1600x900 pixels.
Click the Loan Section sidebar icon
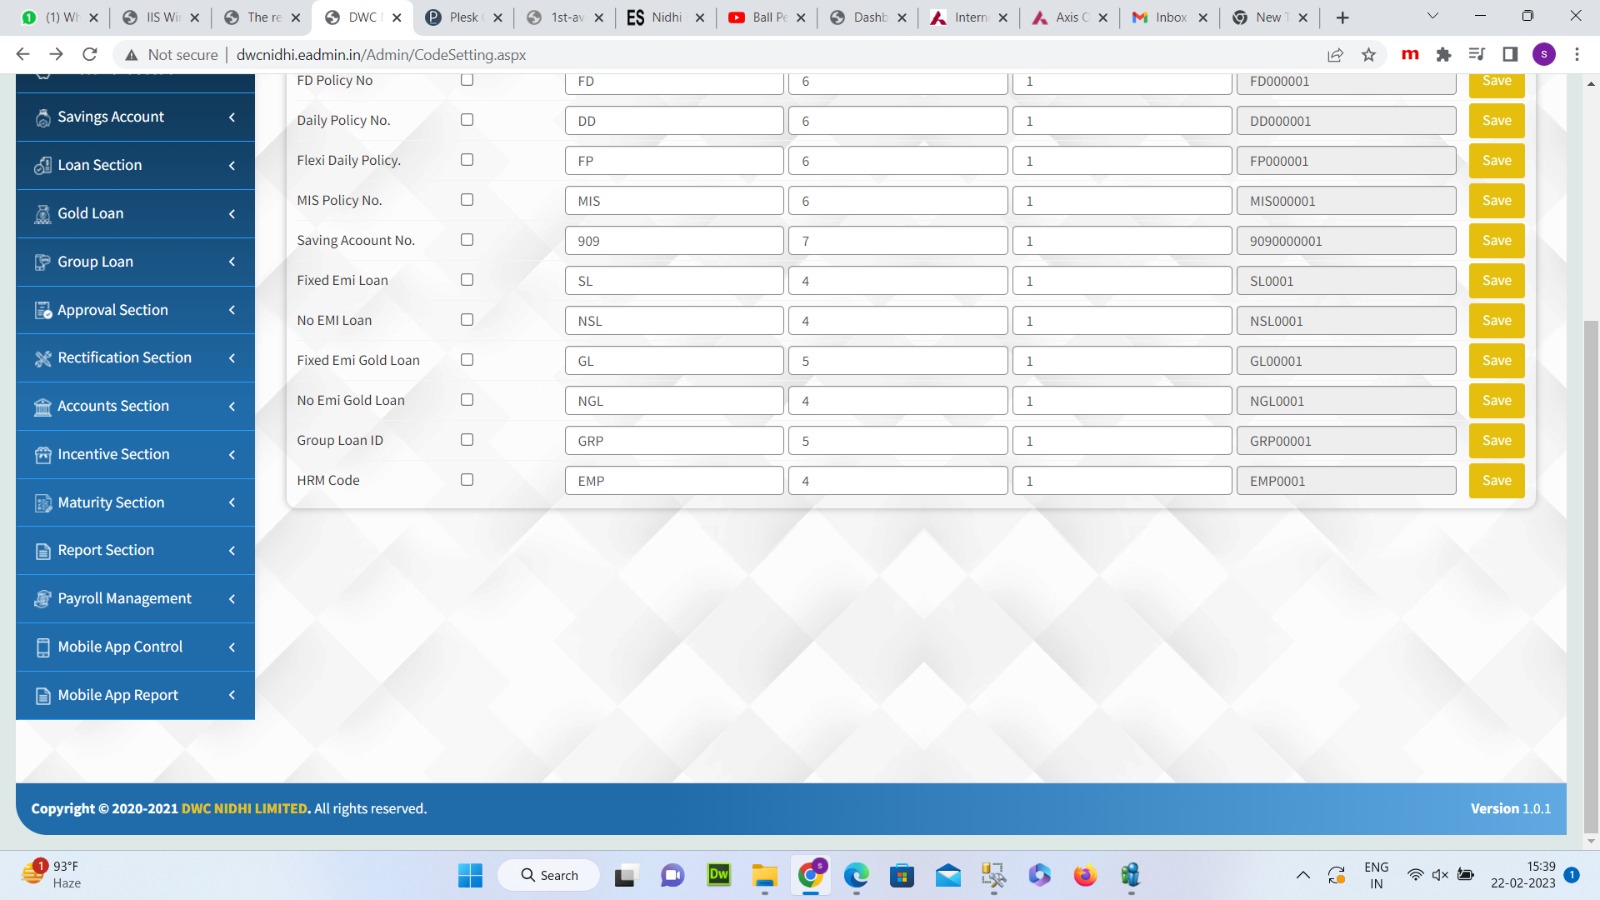(43, 166)
